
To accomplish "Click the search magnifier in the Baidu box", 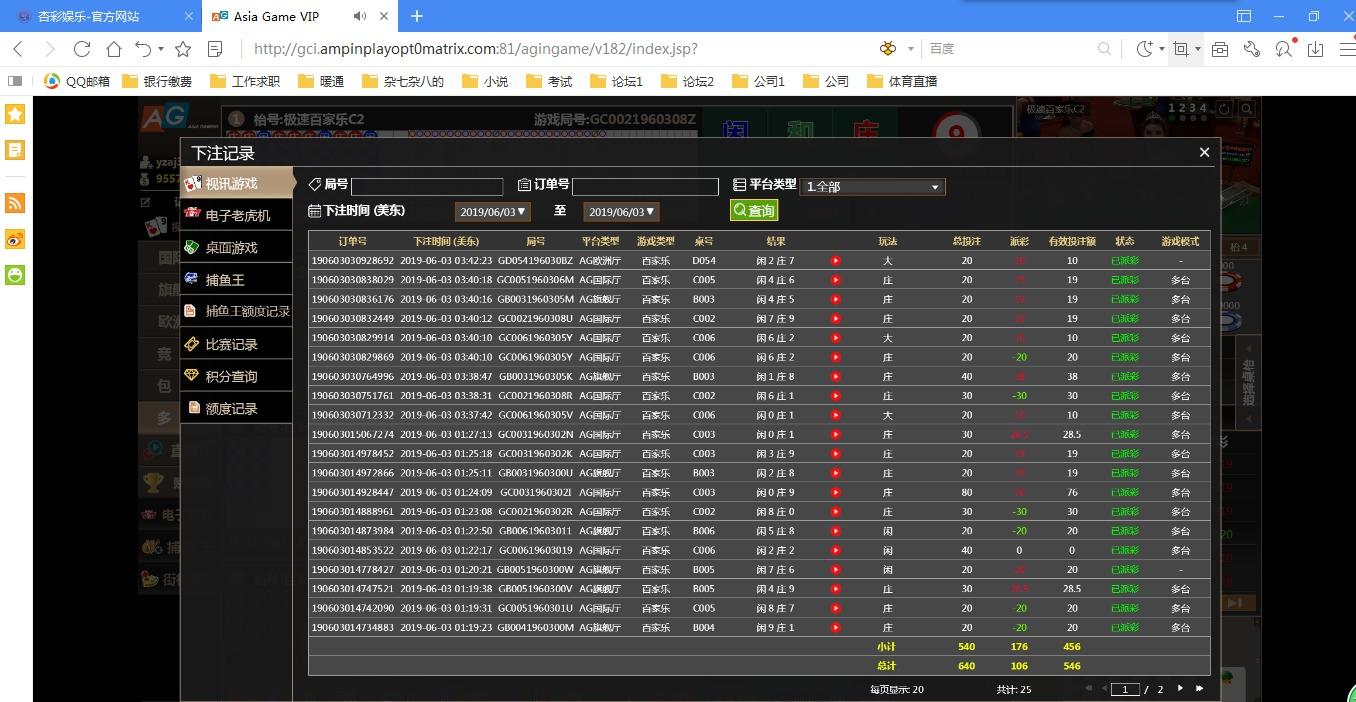I will pos(1104,49).
